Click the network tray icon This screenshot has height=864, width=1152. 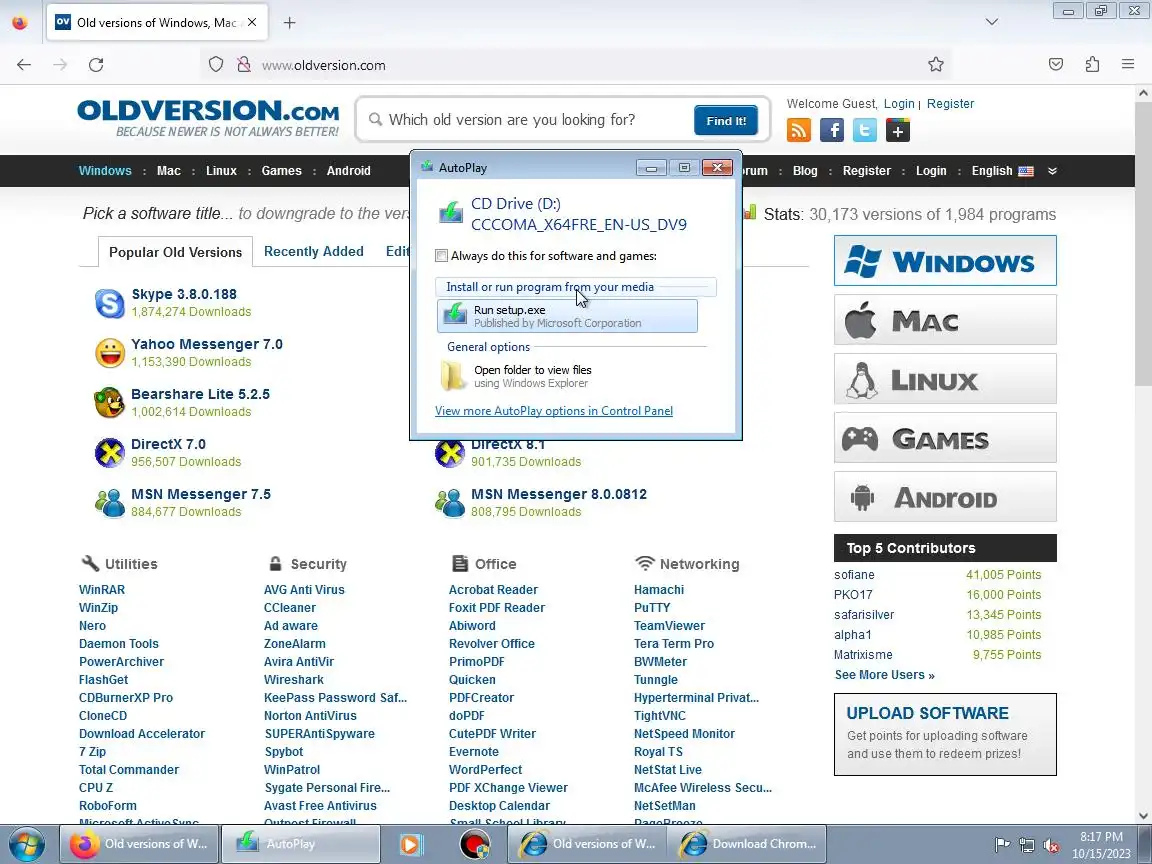[x=1026, y=845]
